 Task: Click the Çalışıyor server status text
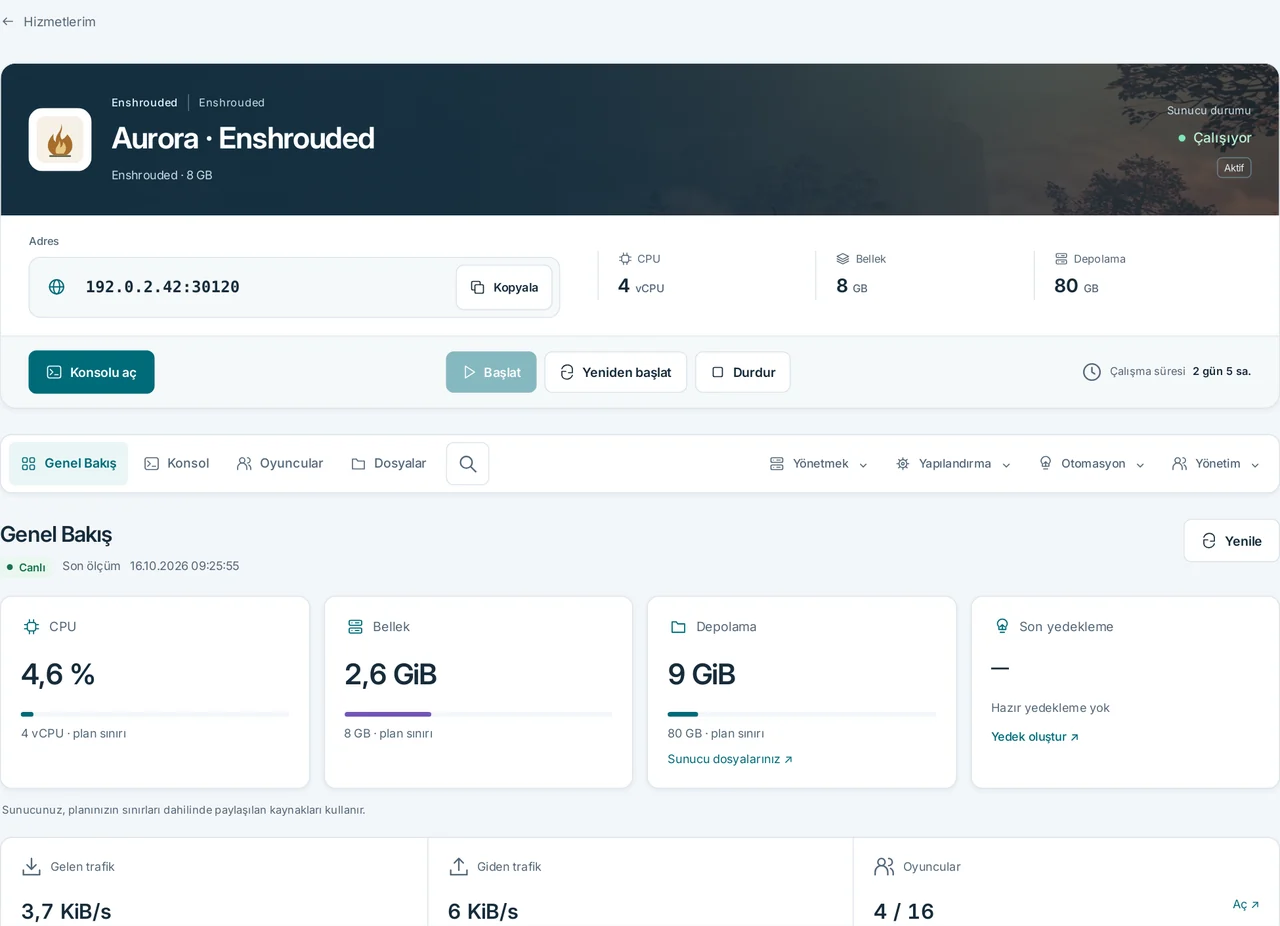coord(1222,138)
